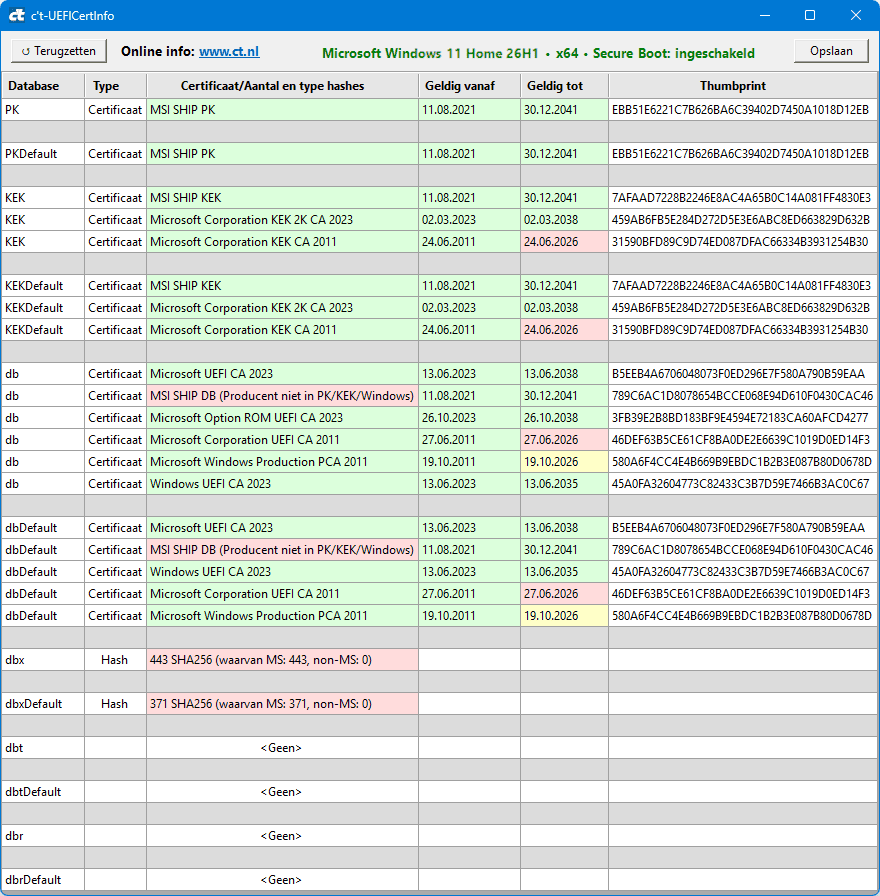The image size is (880, 896).
Task: Close the c't-UEFICertInfo window
Action: coord(855,15)
